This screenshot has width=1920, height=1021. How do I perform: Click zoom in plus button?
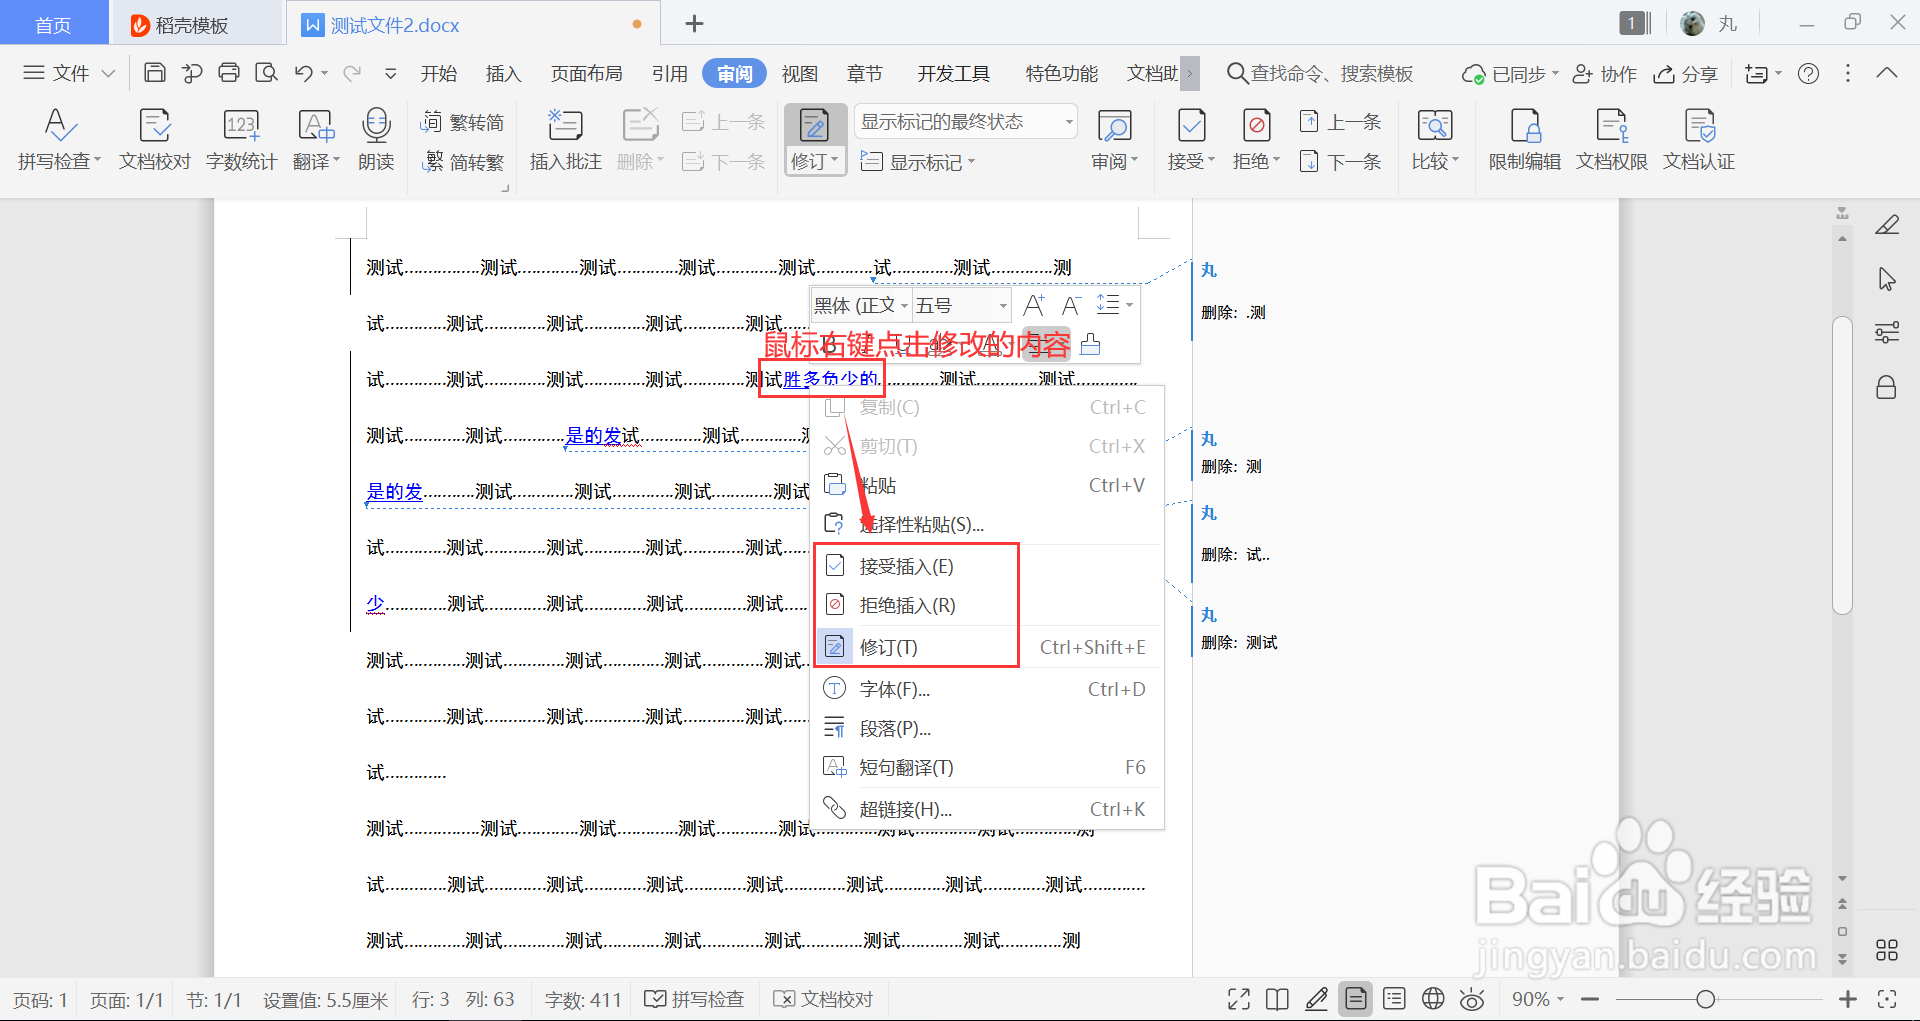[x=1848, y=998]
